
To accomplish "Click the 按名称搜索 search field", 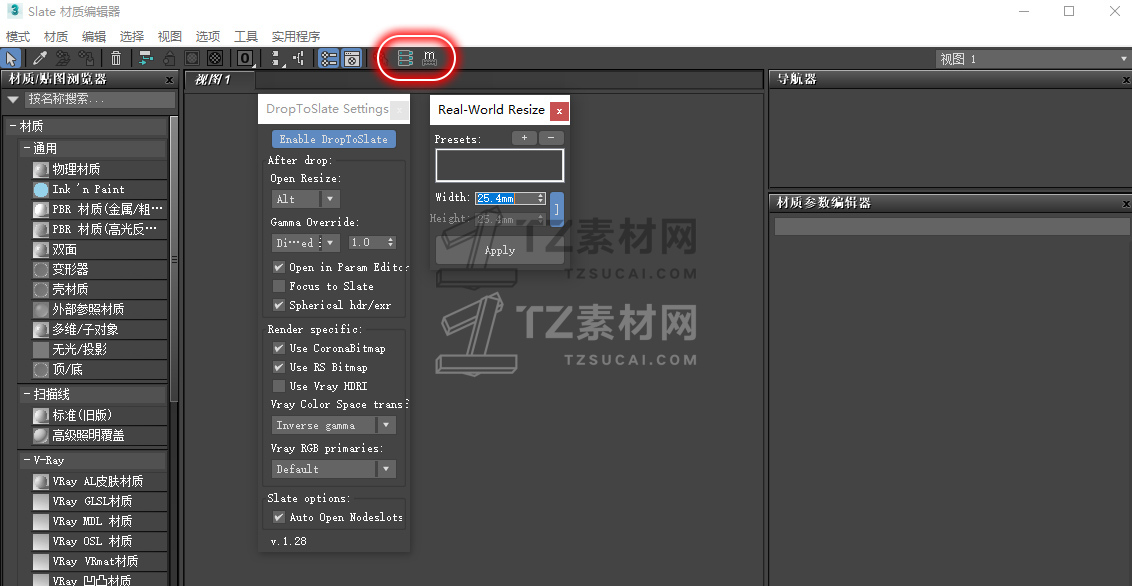I will [100, 100].
